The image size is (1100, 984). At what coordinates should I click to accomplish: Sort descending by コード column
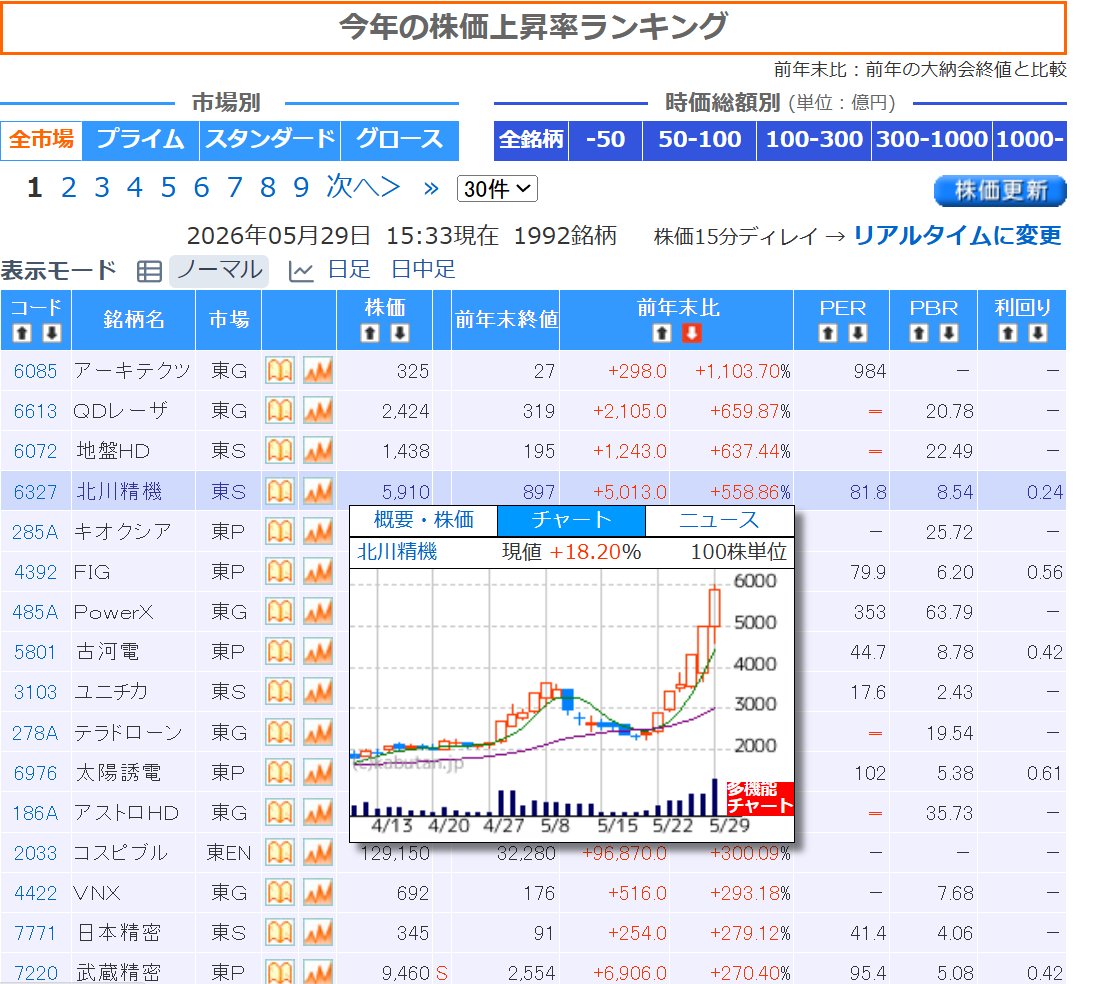(51, 333)
